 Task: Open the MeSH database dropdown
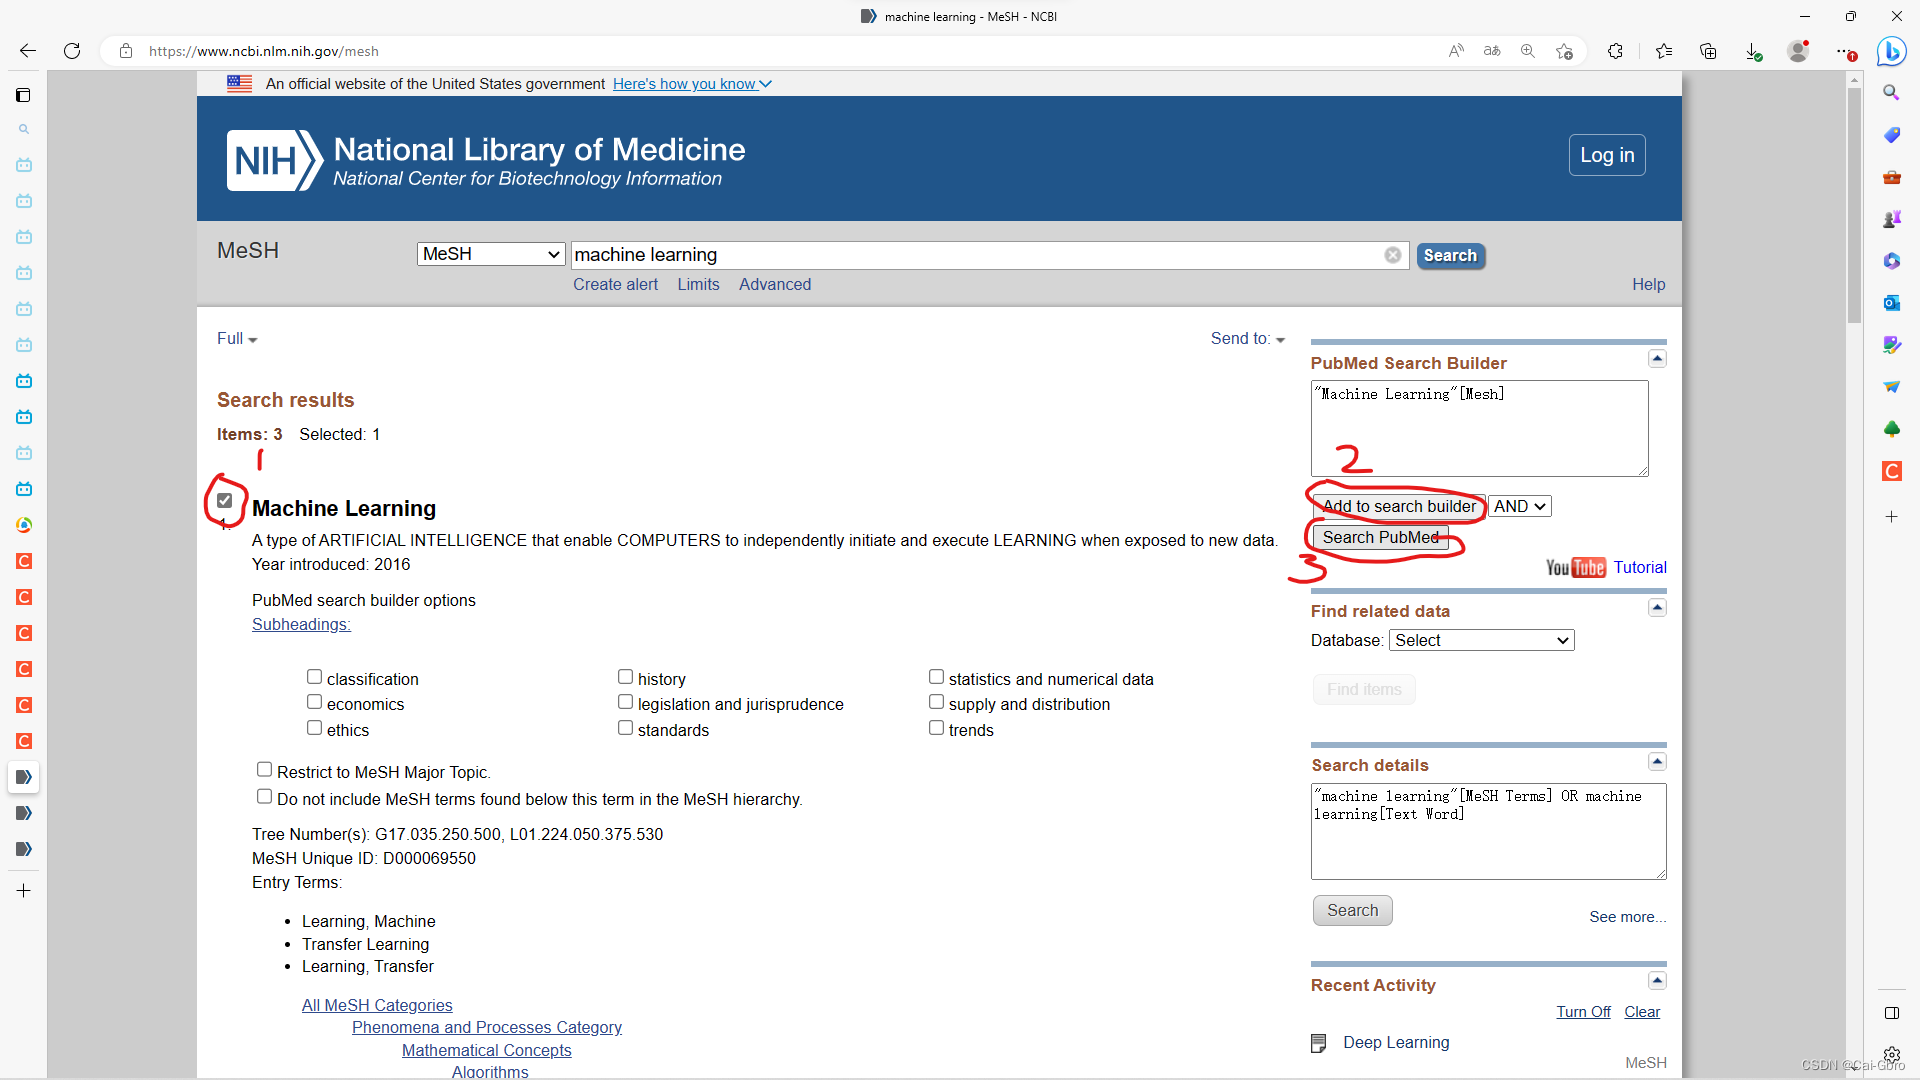[491, 254]
